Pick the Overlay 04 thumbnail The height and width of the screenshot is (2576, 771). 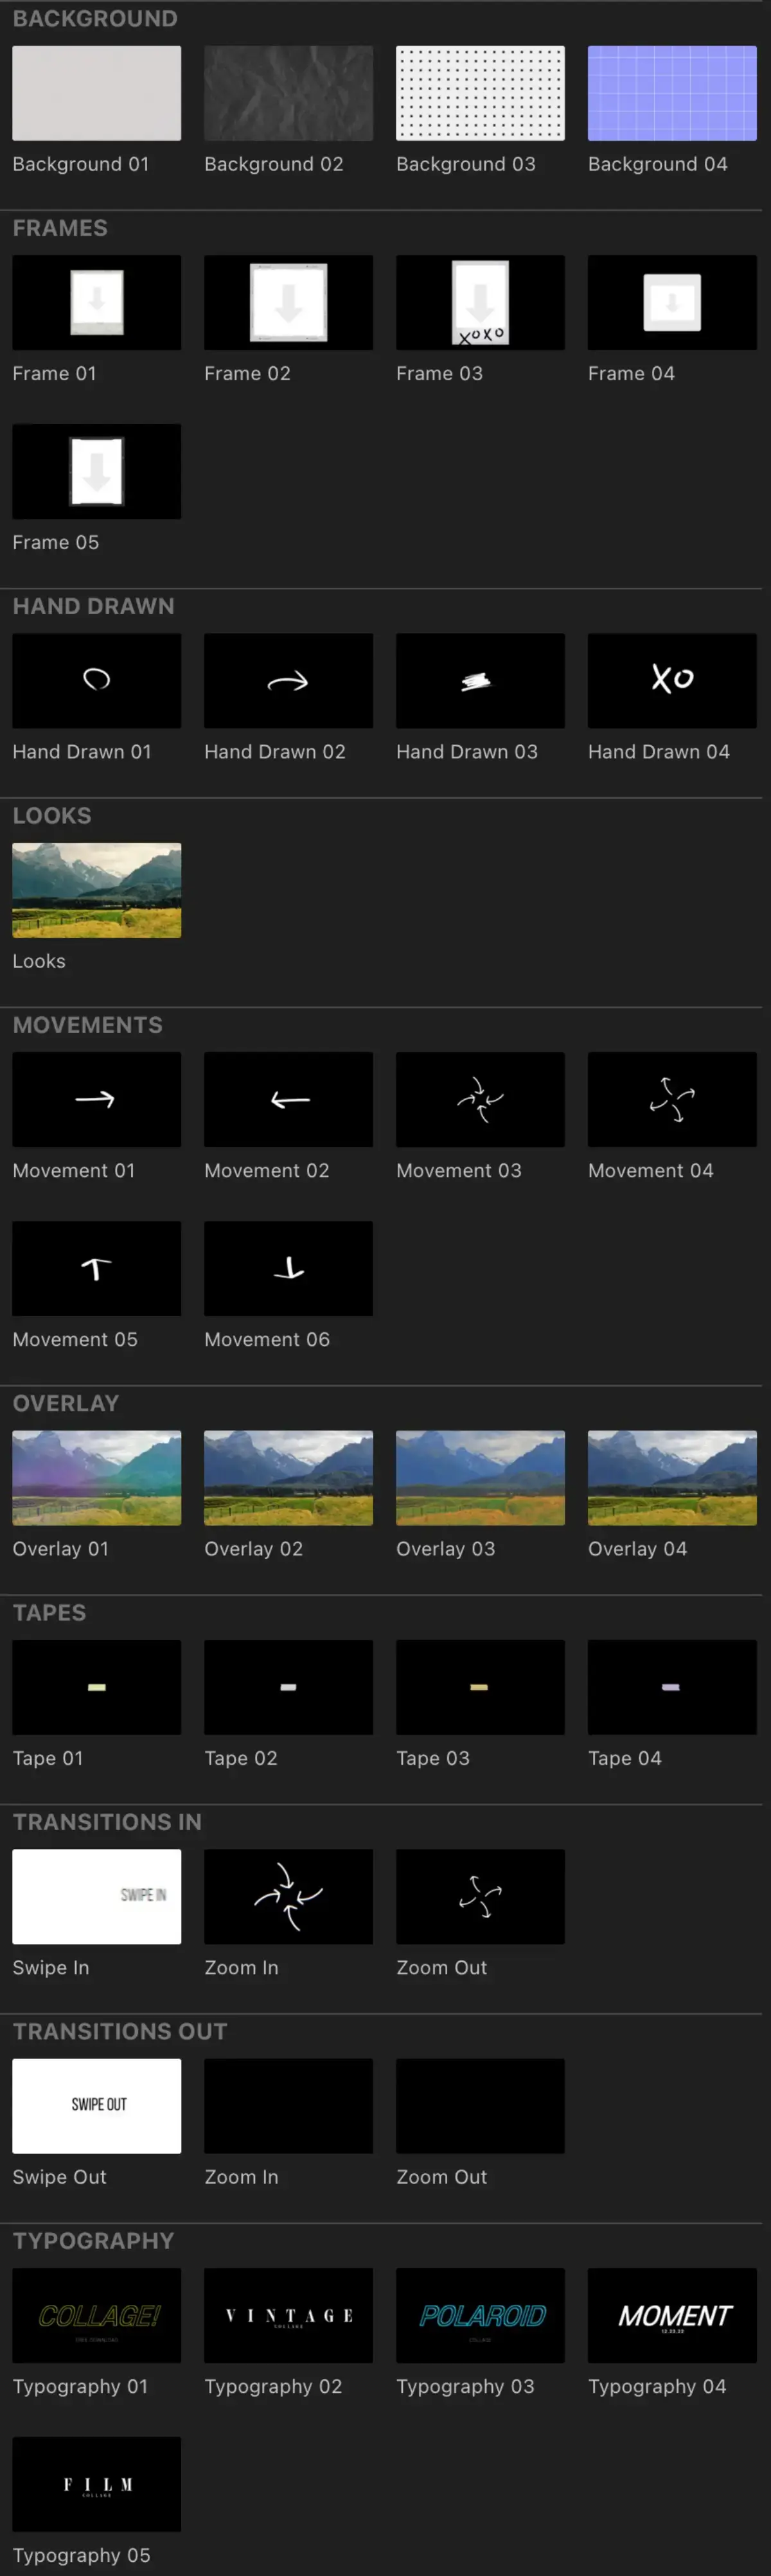pos(672,1478)
